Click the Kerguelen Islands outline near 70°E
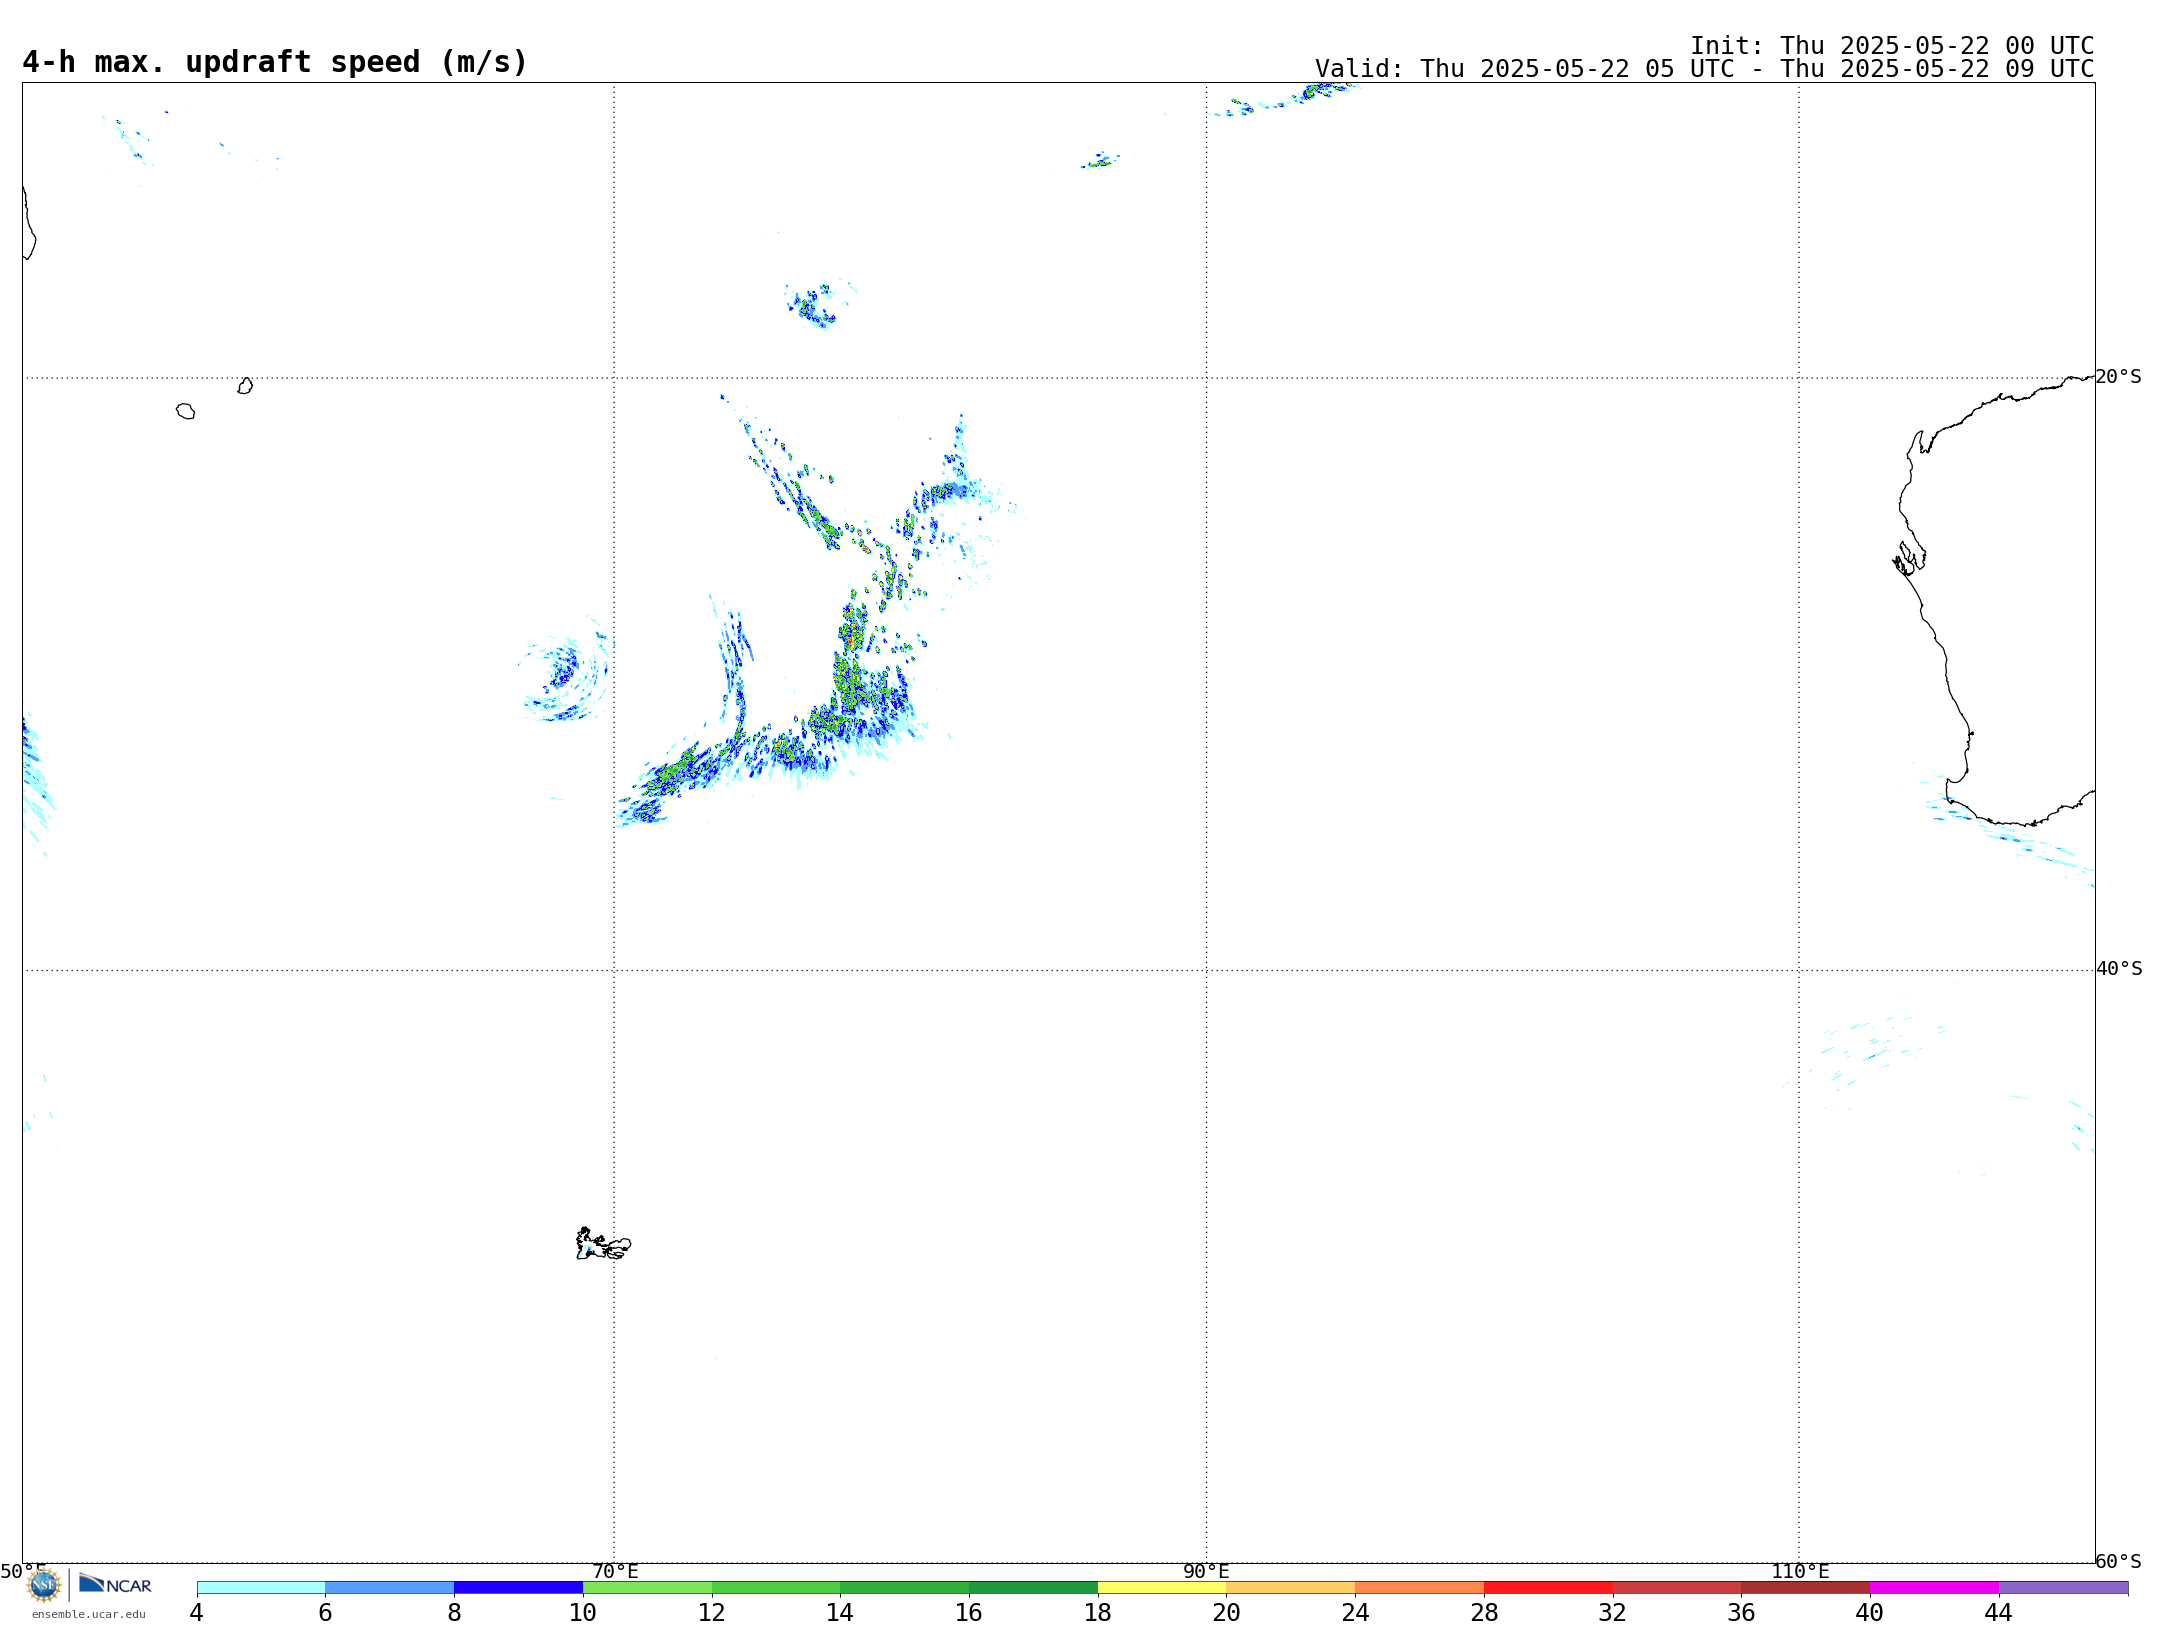2160x1626 pixels. tap(603, 1244)
